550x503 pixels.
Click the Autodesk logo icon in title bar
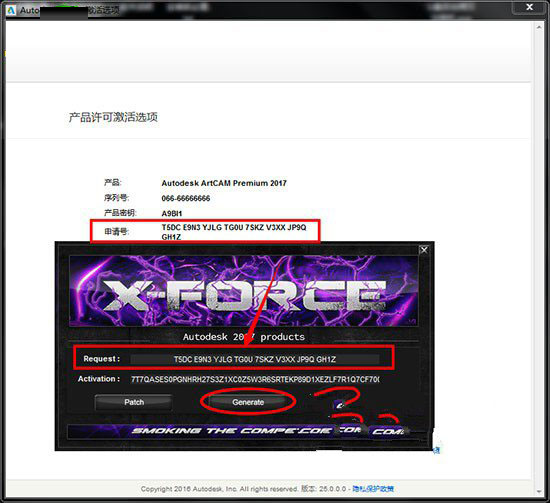(x=12, y=10)
